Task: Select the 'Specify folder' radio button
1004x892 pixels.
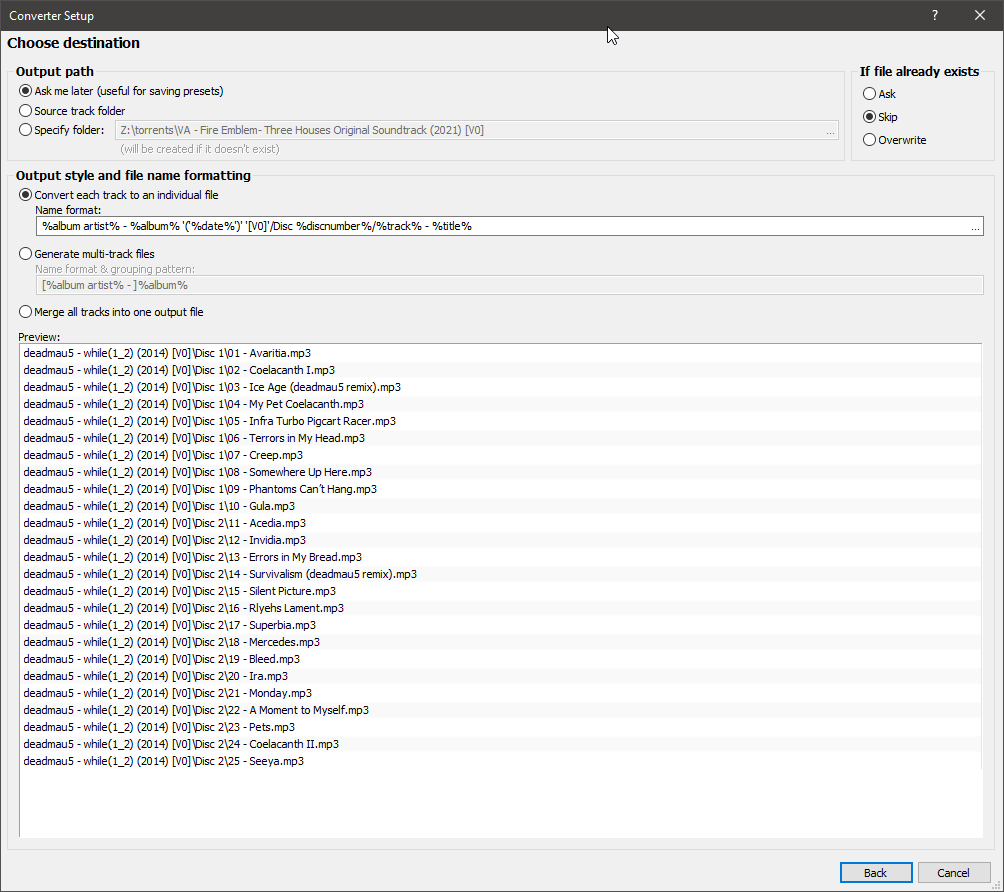Action: (x=26, y=130)
